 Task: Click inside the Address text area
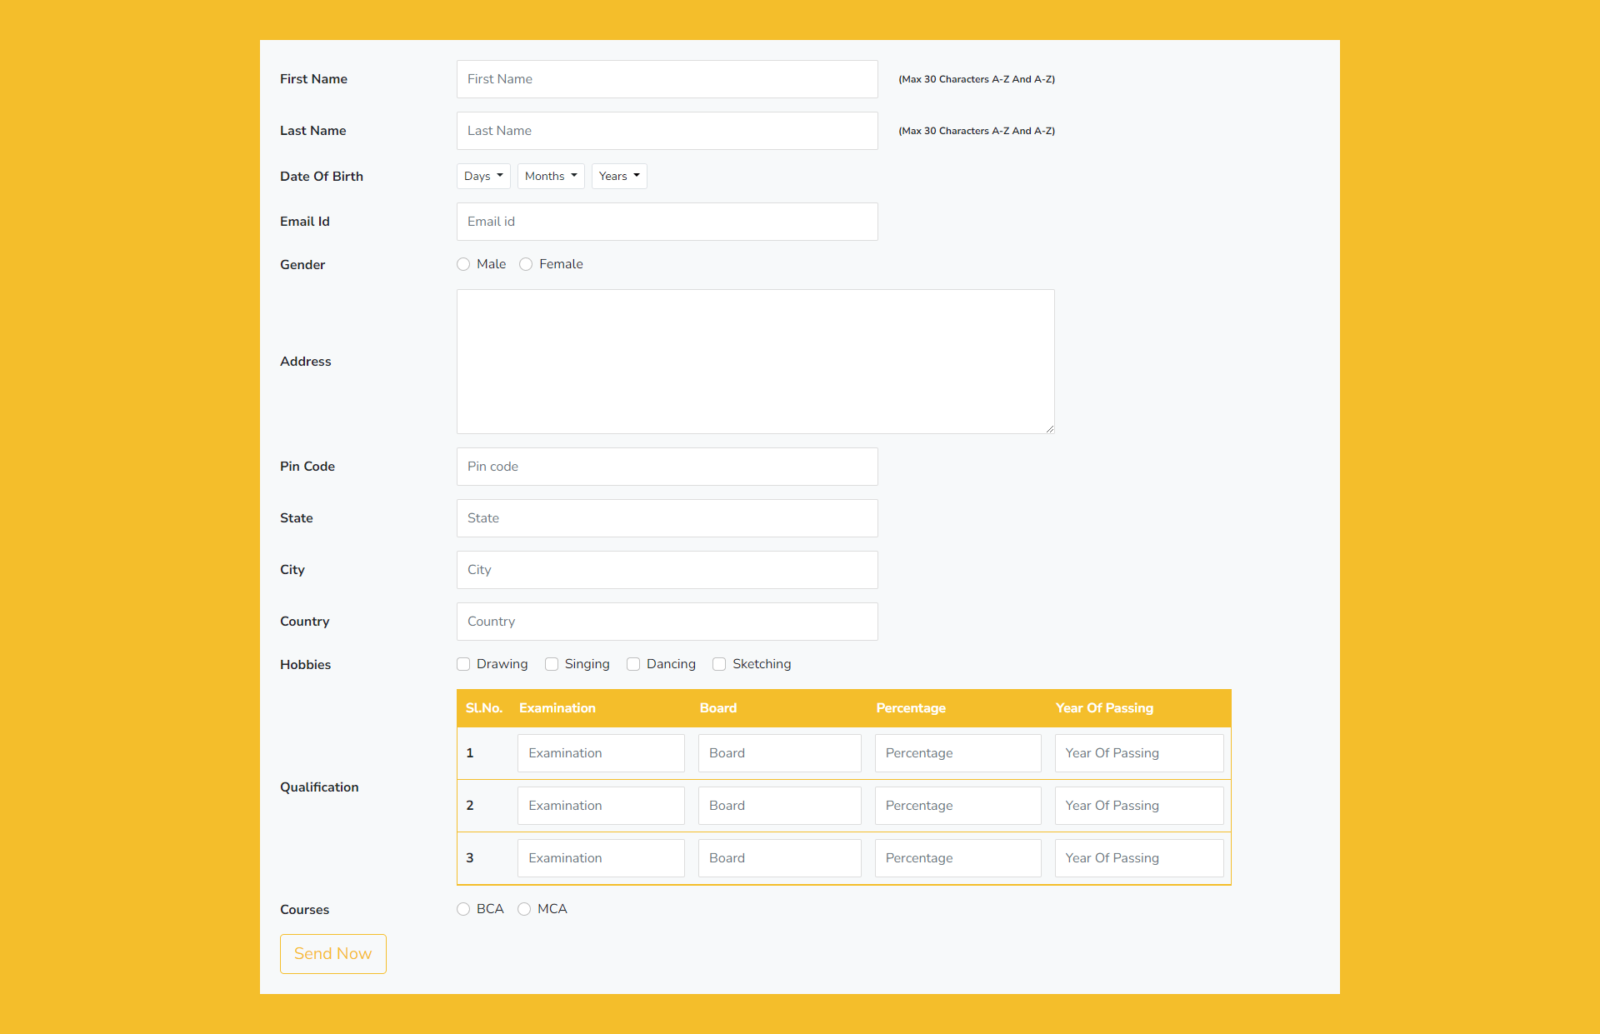[x=755, y=362]
